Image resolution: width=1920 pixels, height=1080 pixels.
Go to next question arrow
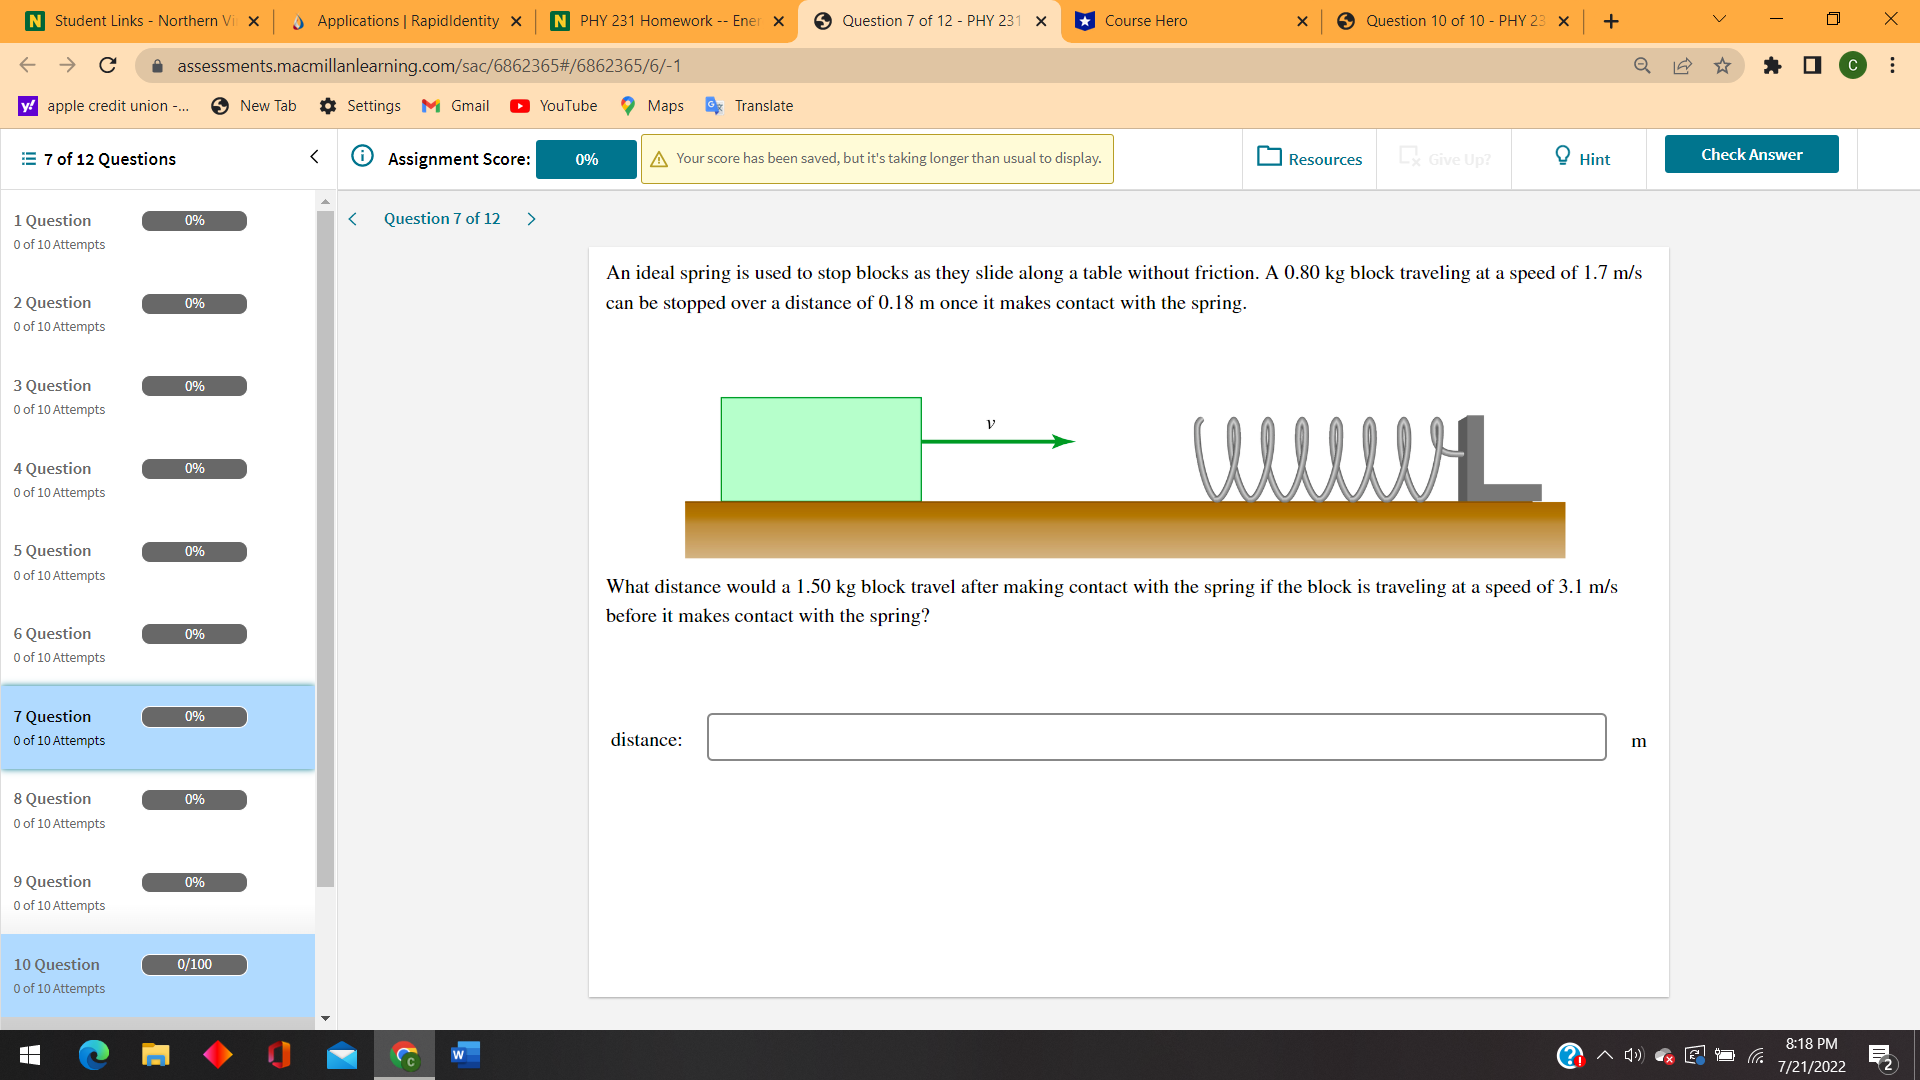tap(531, 219)
